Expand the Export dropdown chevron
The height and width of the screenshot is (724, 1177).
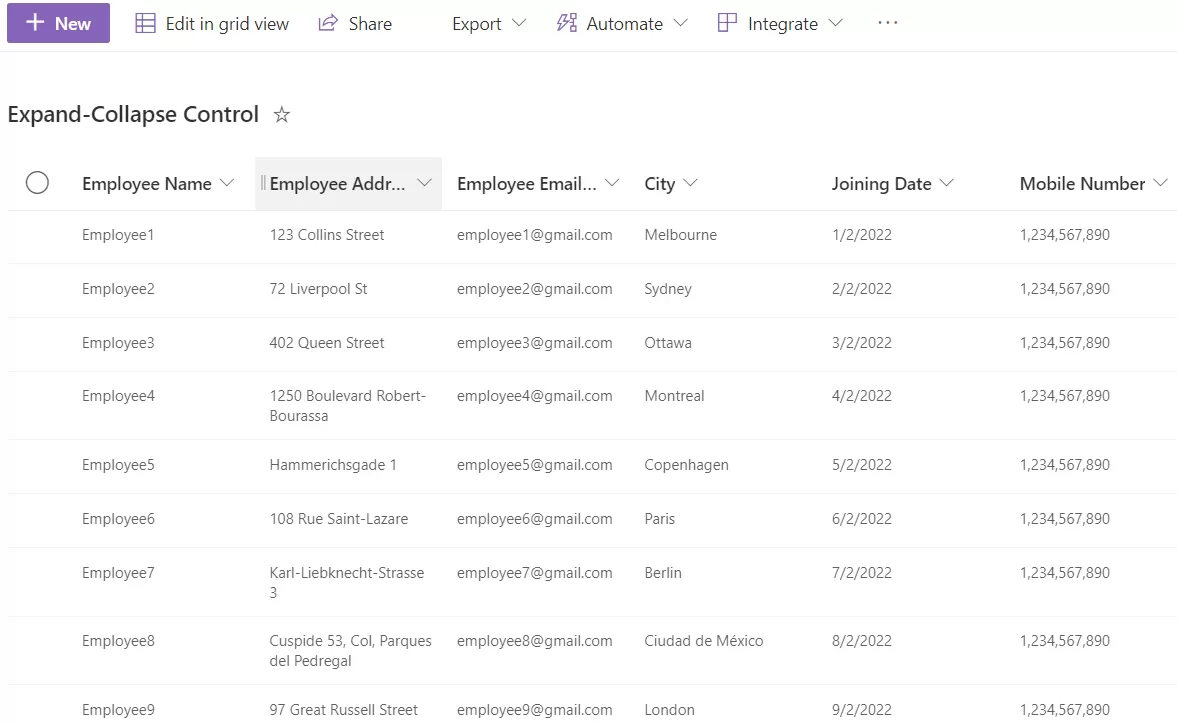518,24
